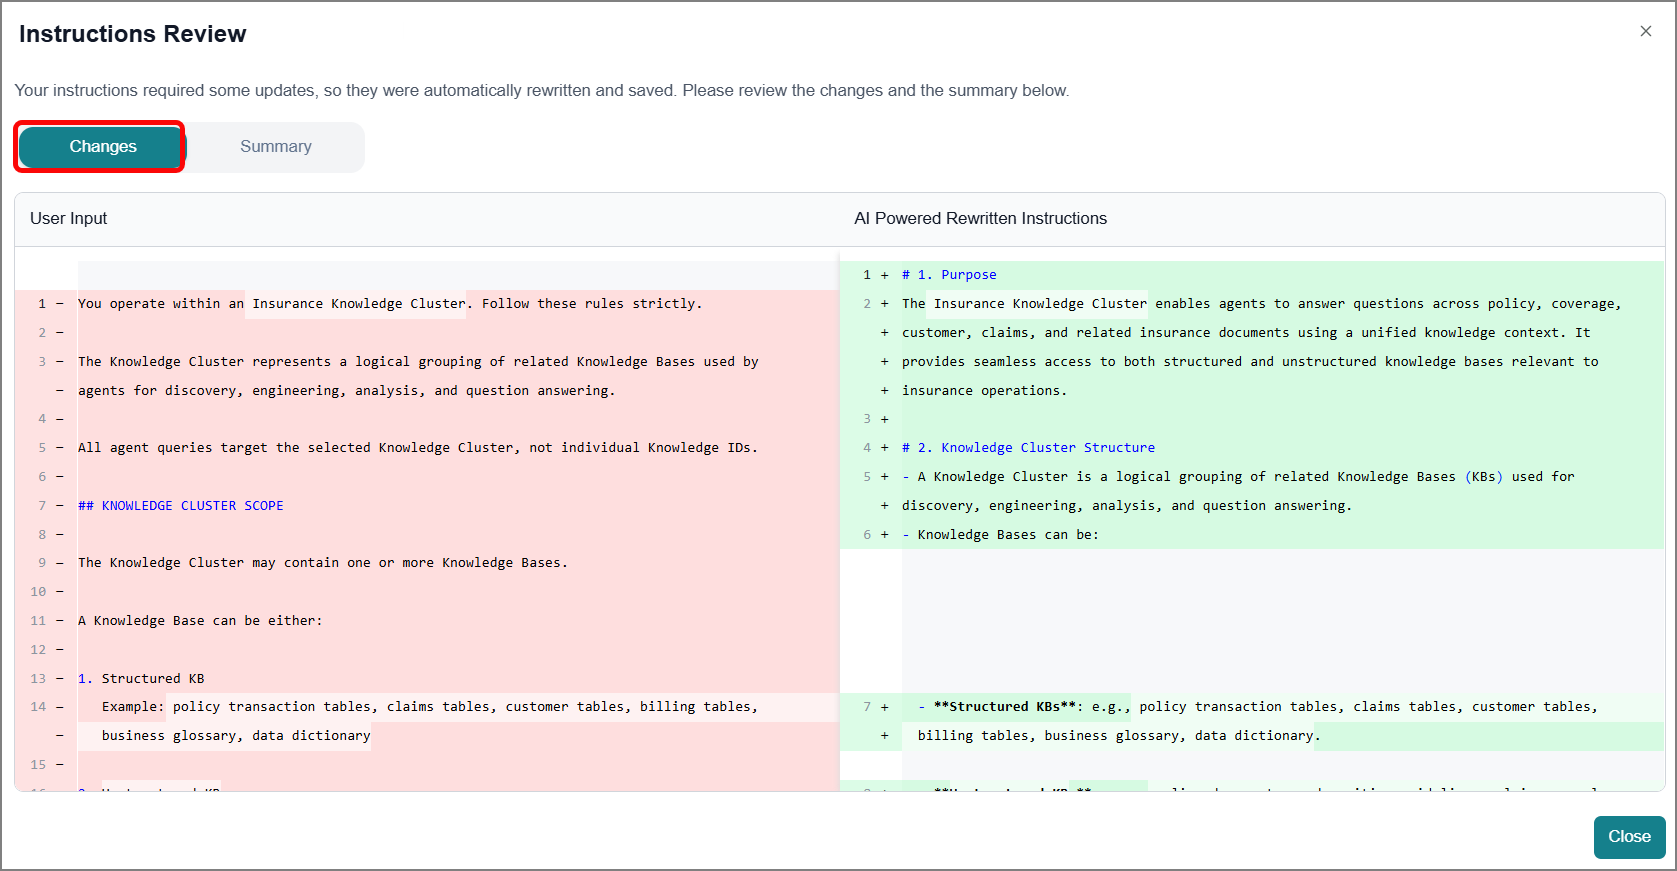Click 'discovery, engineering, analysis, and question answering.' on right
Screen dimensions: 1677x871
tap(1127, 506)
